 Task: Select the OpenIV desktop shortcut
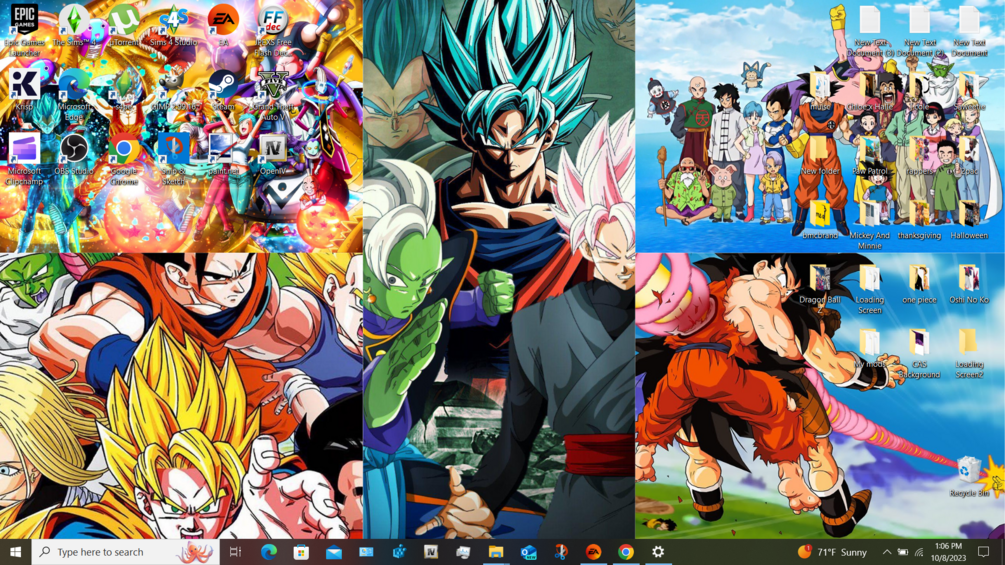point(273,154)
